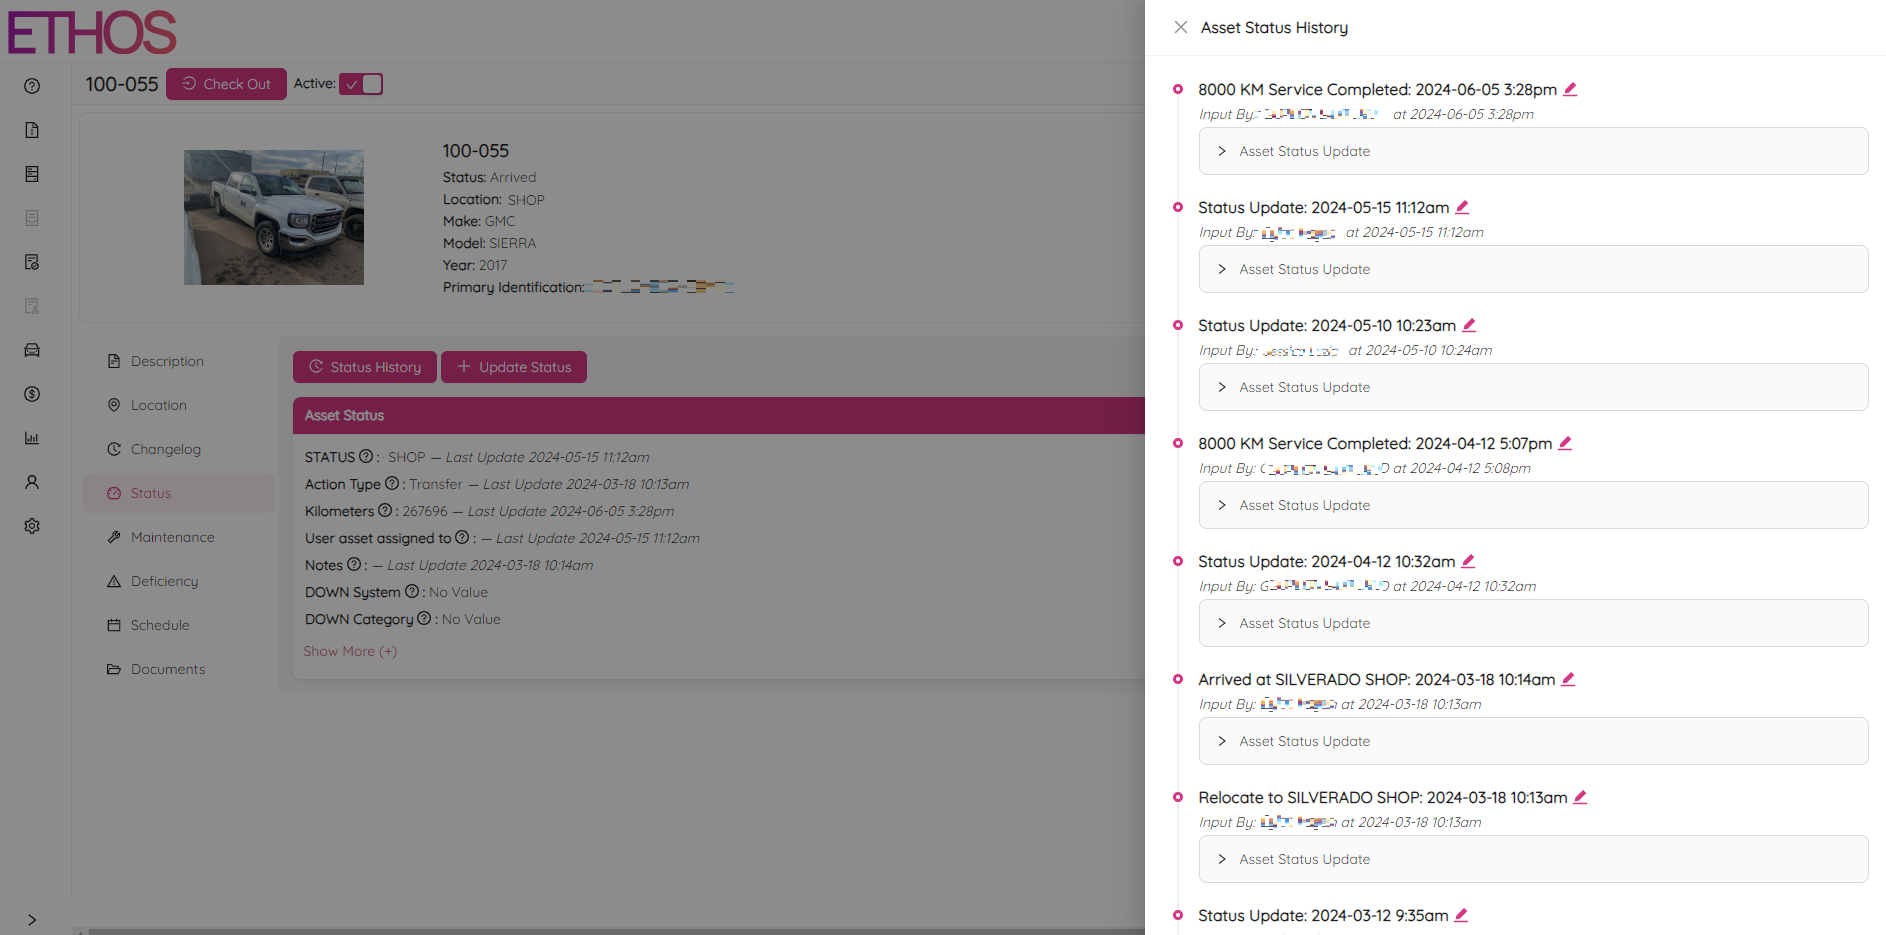Click the help question mark sidebar icon

coord(32,86)
